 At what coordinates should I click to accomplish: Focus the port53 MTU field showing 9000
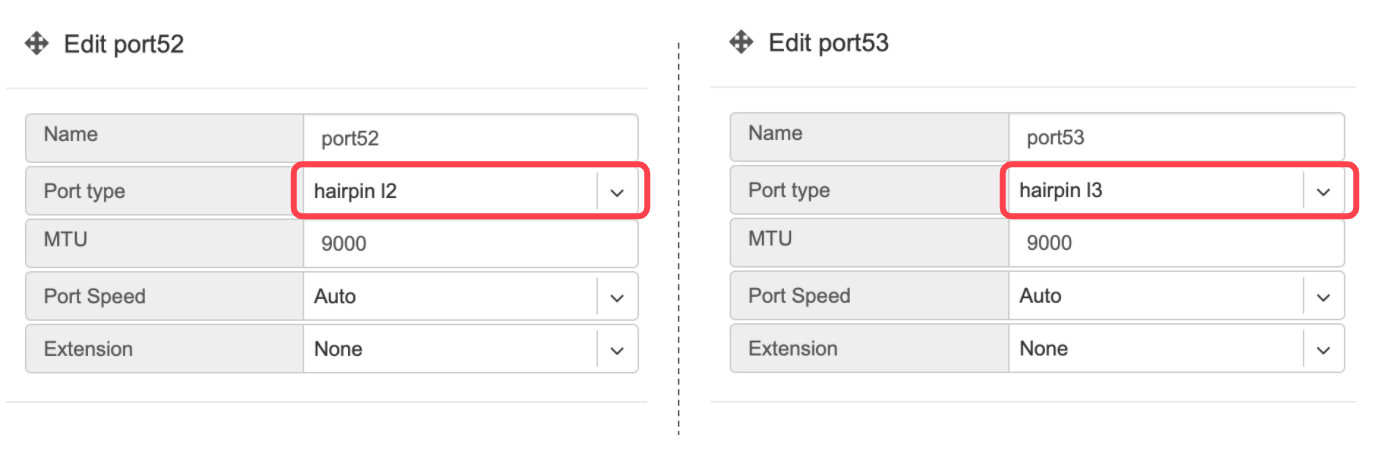(x=1177, y=243)
